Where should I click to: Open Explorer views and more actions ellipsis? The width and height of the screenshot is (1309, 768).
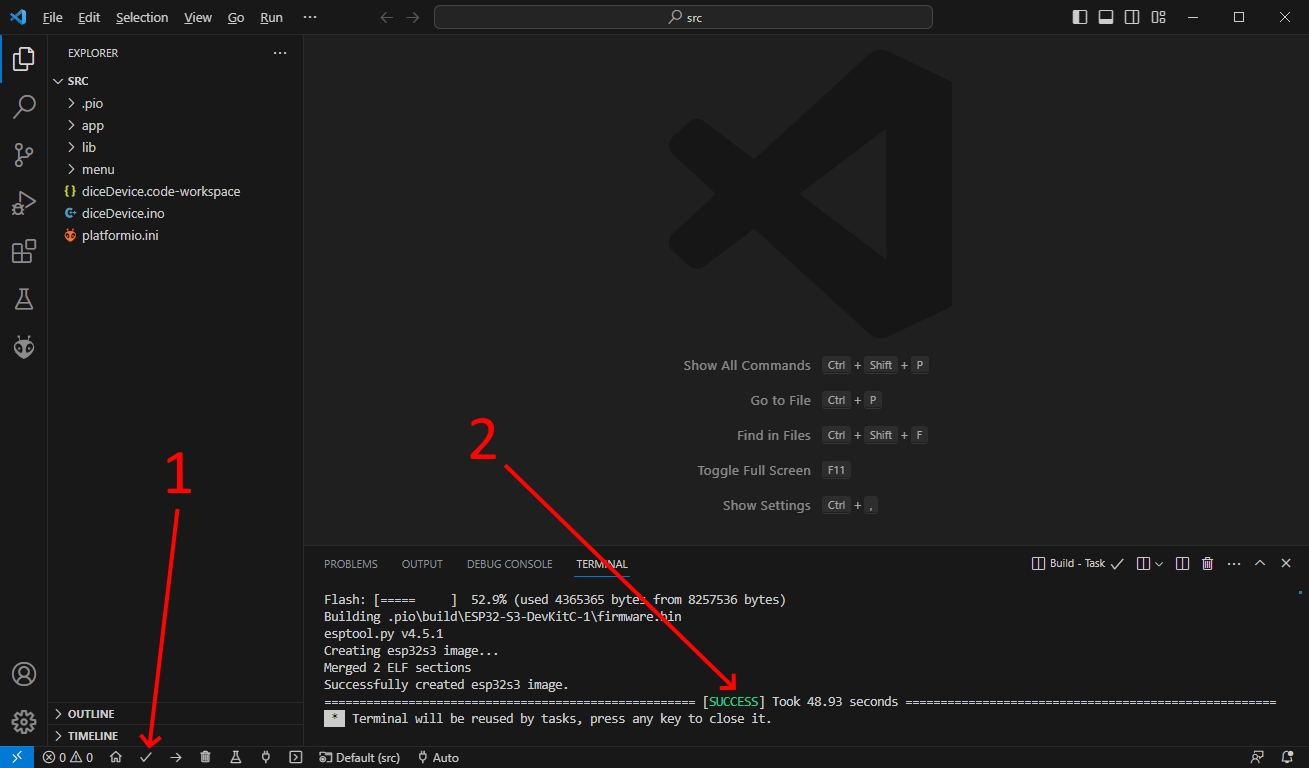click(x=280, y=53)
